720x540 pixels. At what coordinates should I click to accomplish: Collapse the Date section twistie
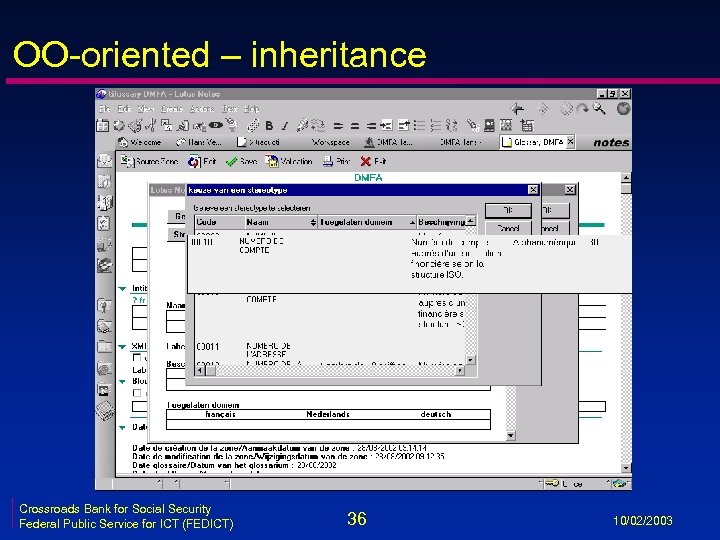point(122,427)
